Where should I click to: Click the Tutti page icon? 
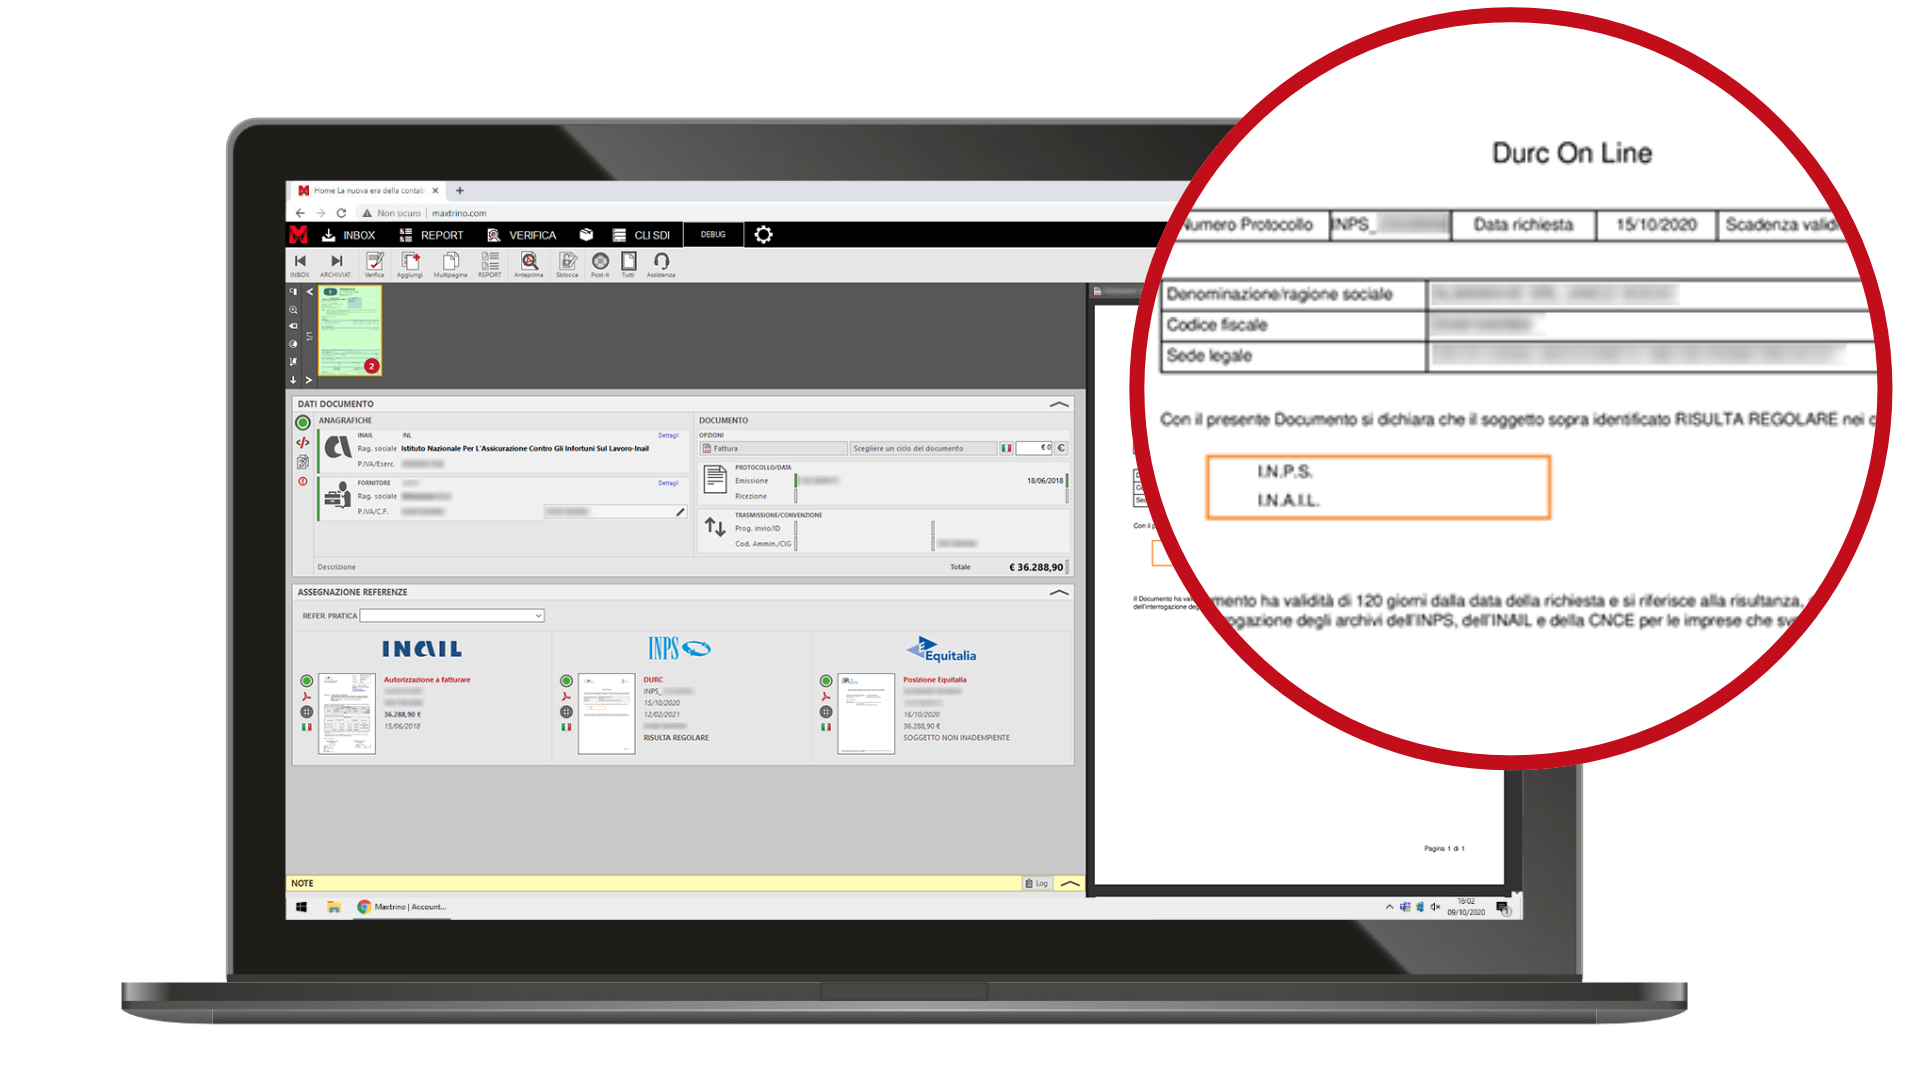point(628,265)
